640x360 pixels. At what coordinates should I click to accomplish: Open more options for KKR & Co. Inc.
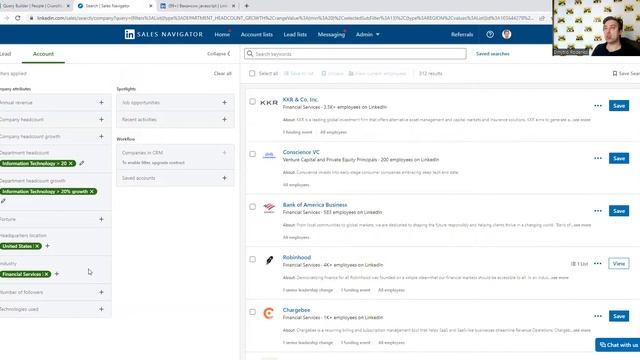pyautogui.click(x=598, y=106)
